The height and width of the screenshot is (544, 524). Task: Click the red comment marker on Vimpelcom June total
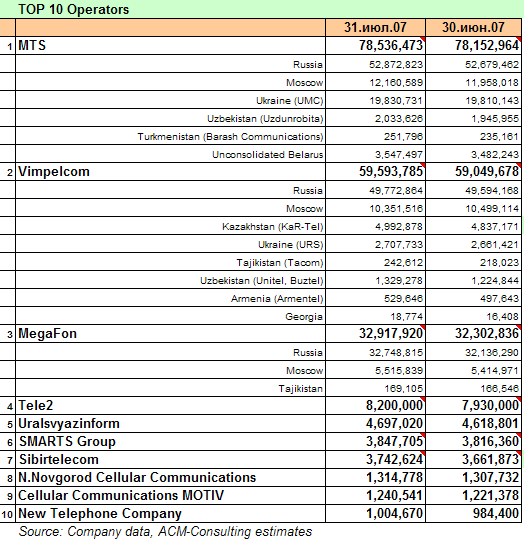click(x=519, y=165)
